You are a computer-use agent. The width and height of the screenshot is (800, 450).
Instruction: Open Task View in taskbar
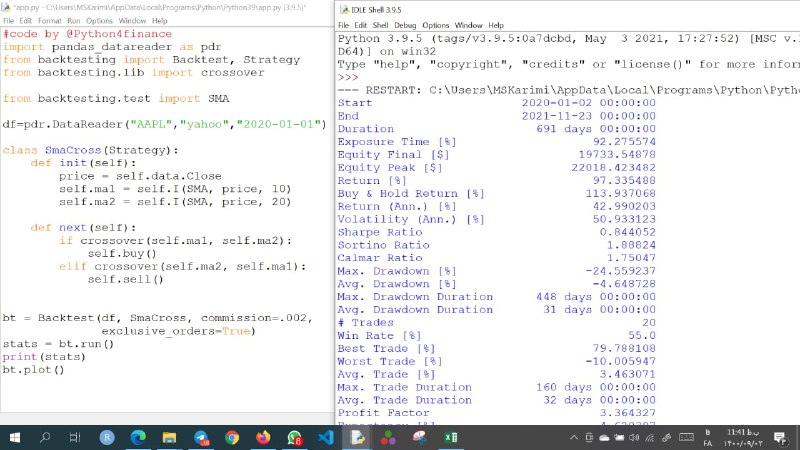point(75,437)
